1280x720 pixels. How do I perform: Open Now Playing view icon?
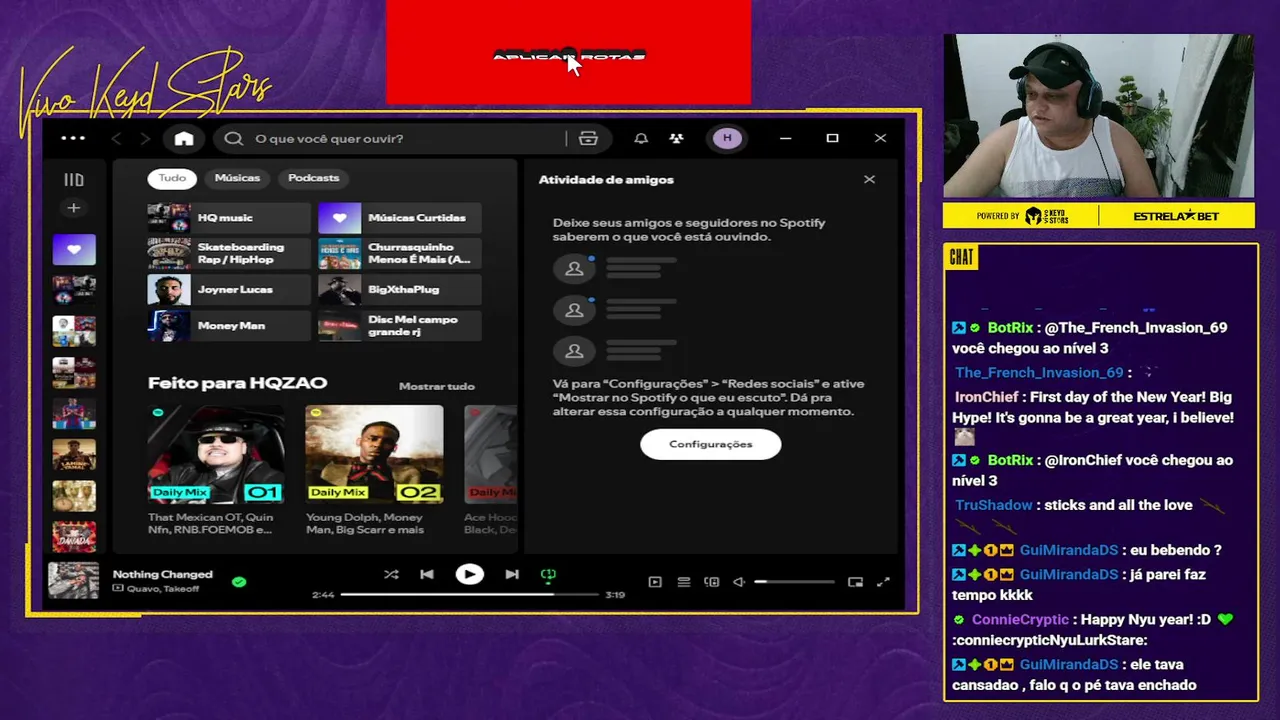coord(655,582)
